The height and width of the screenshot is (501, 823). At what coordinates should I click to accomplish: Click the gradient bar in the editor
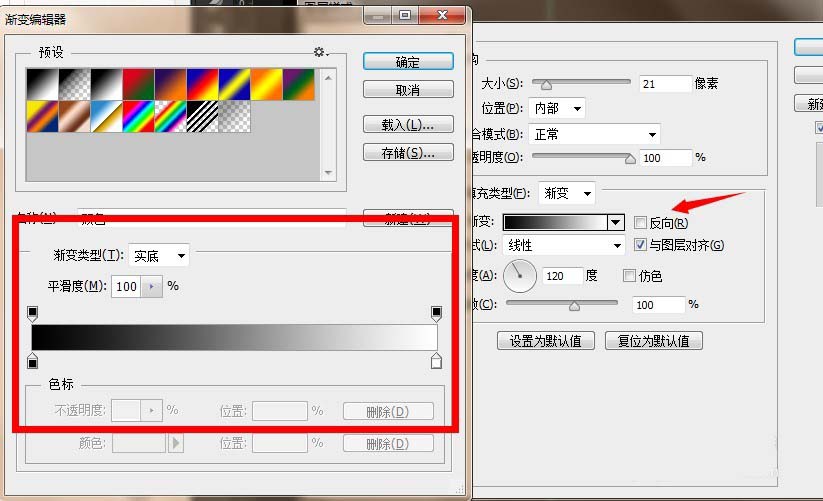(234, 337)
